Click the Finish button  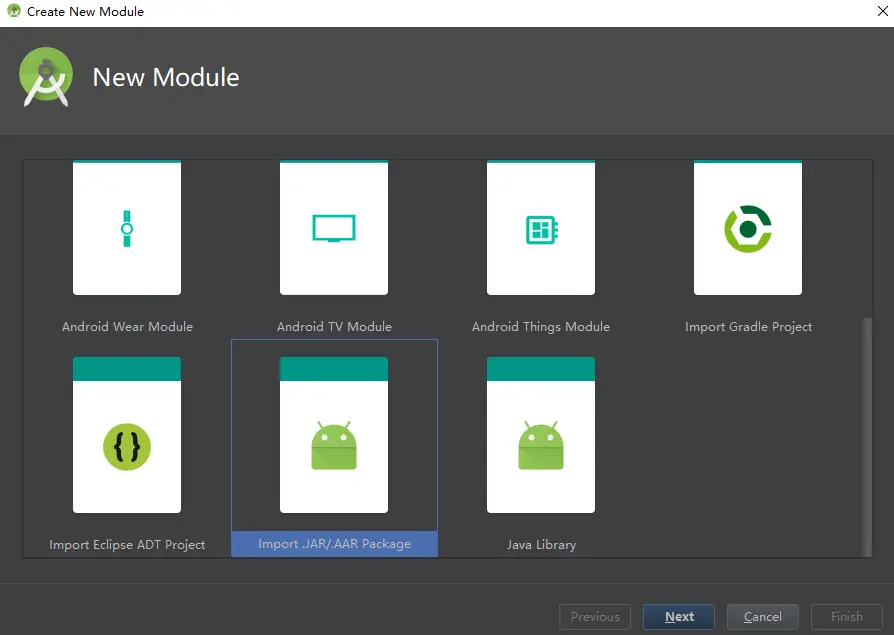847,617
